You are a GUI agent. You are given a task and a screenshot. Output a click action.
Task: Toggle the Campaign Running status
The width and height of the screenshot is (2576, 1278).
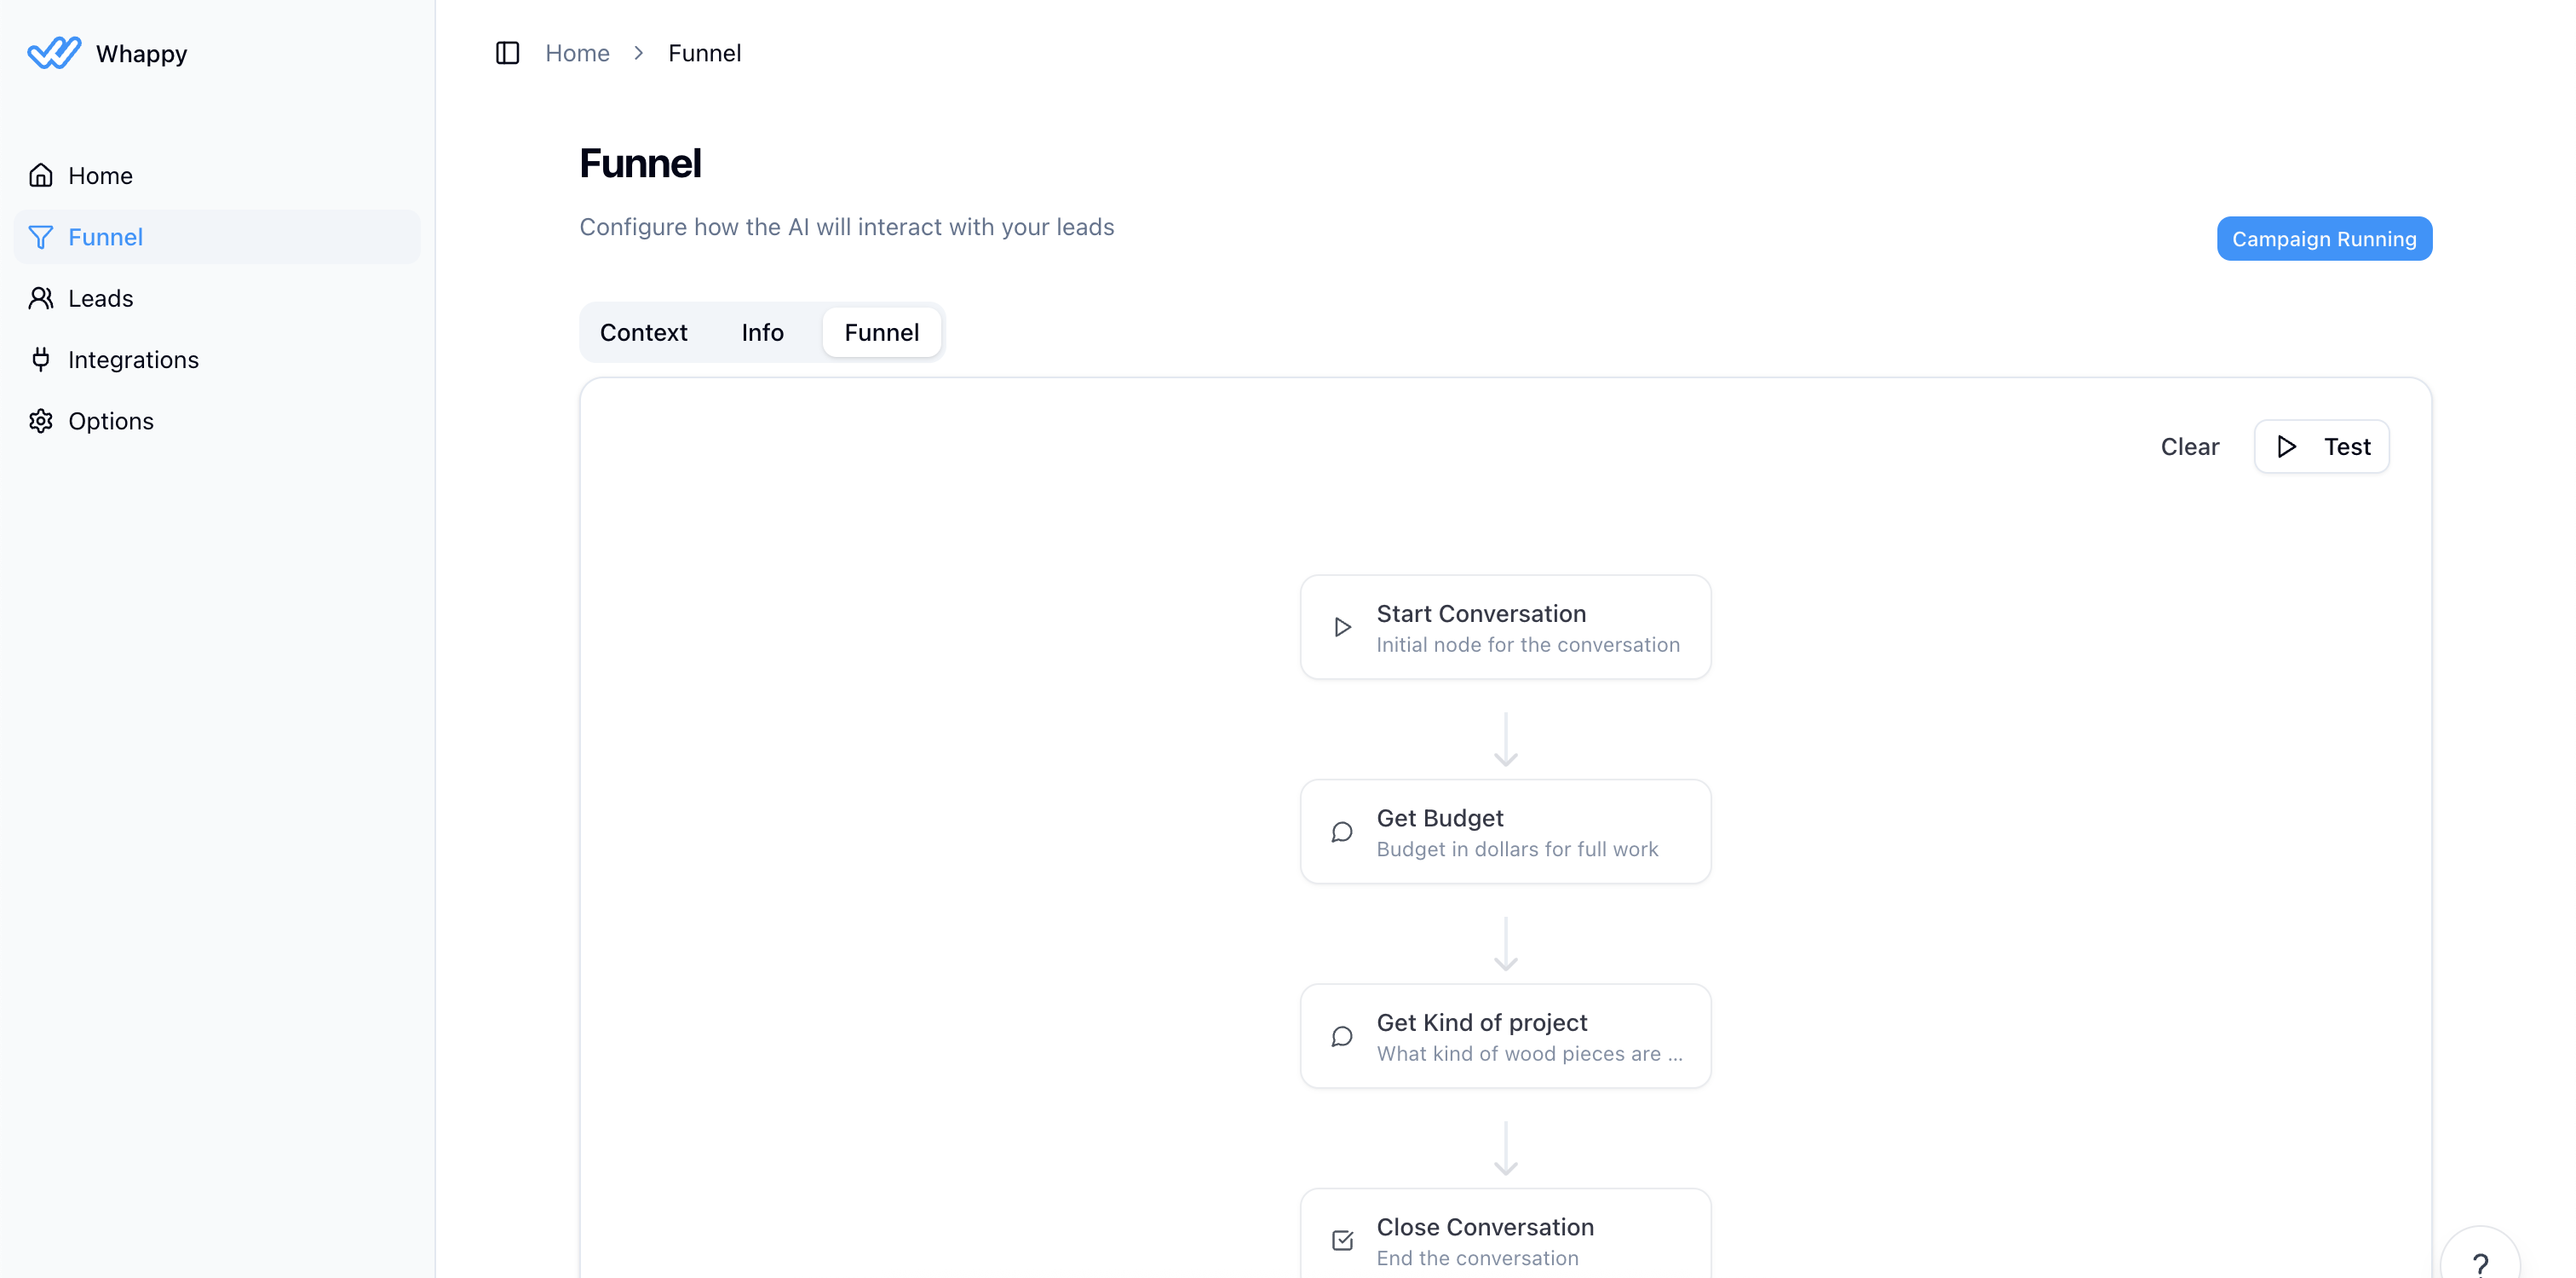click(x=2323, y=238)
